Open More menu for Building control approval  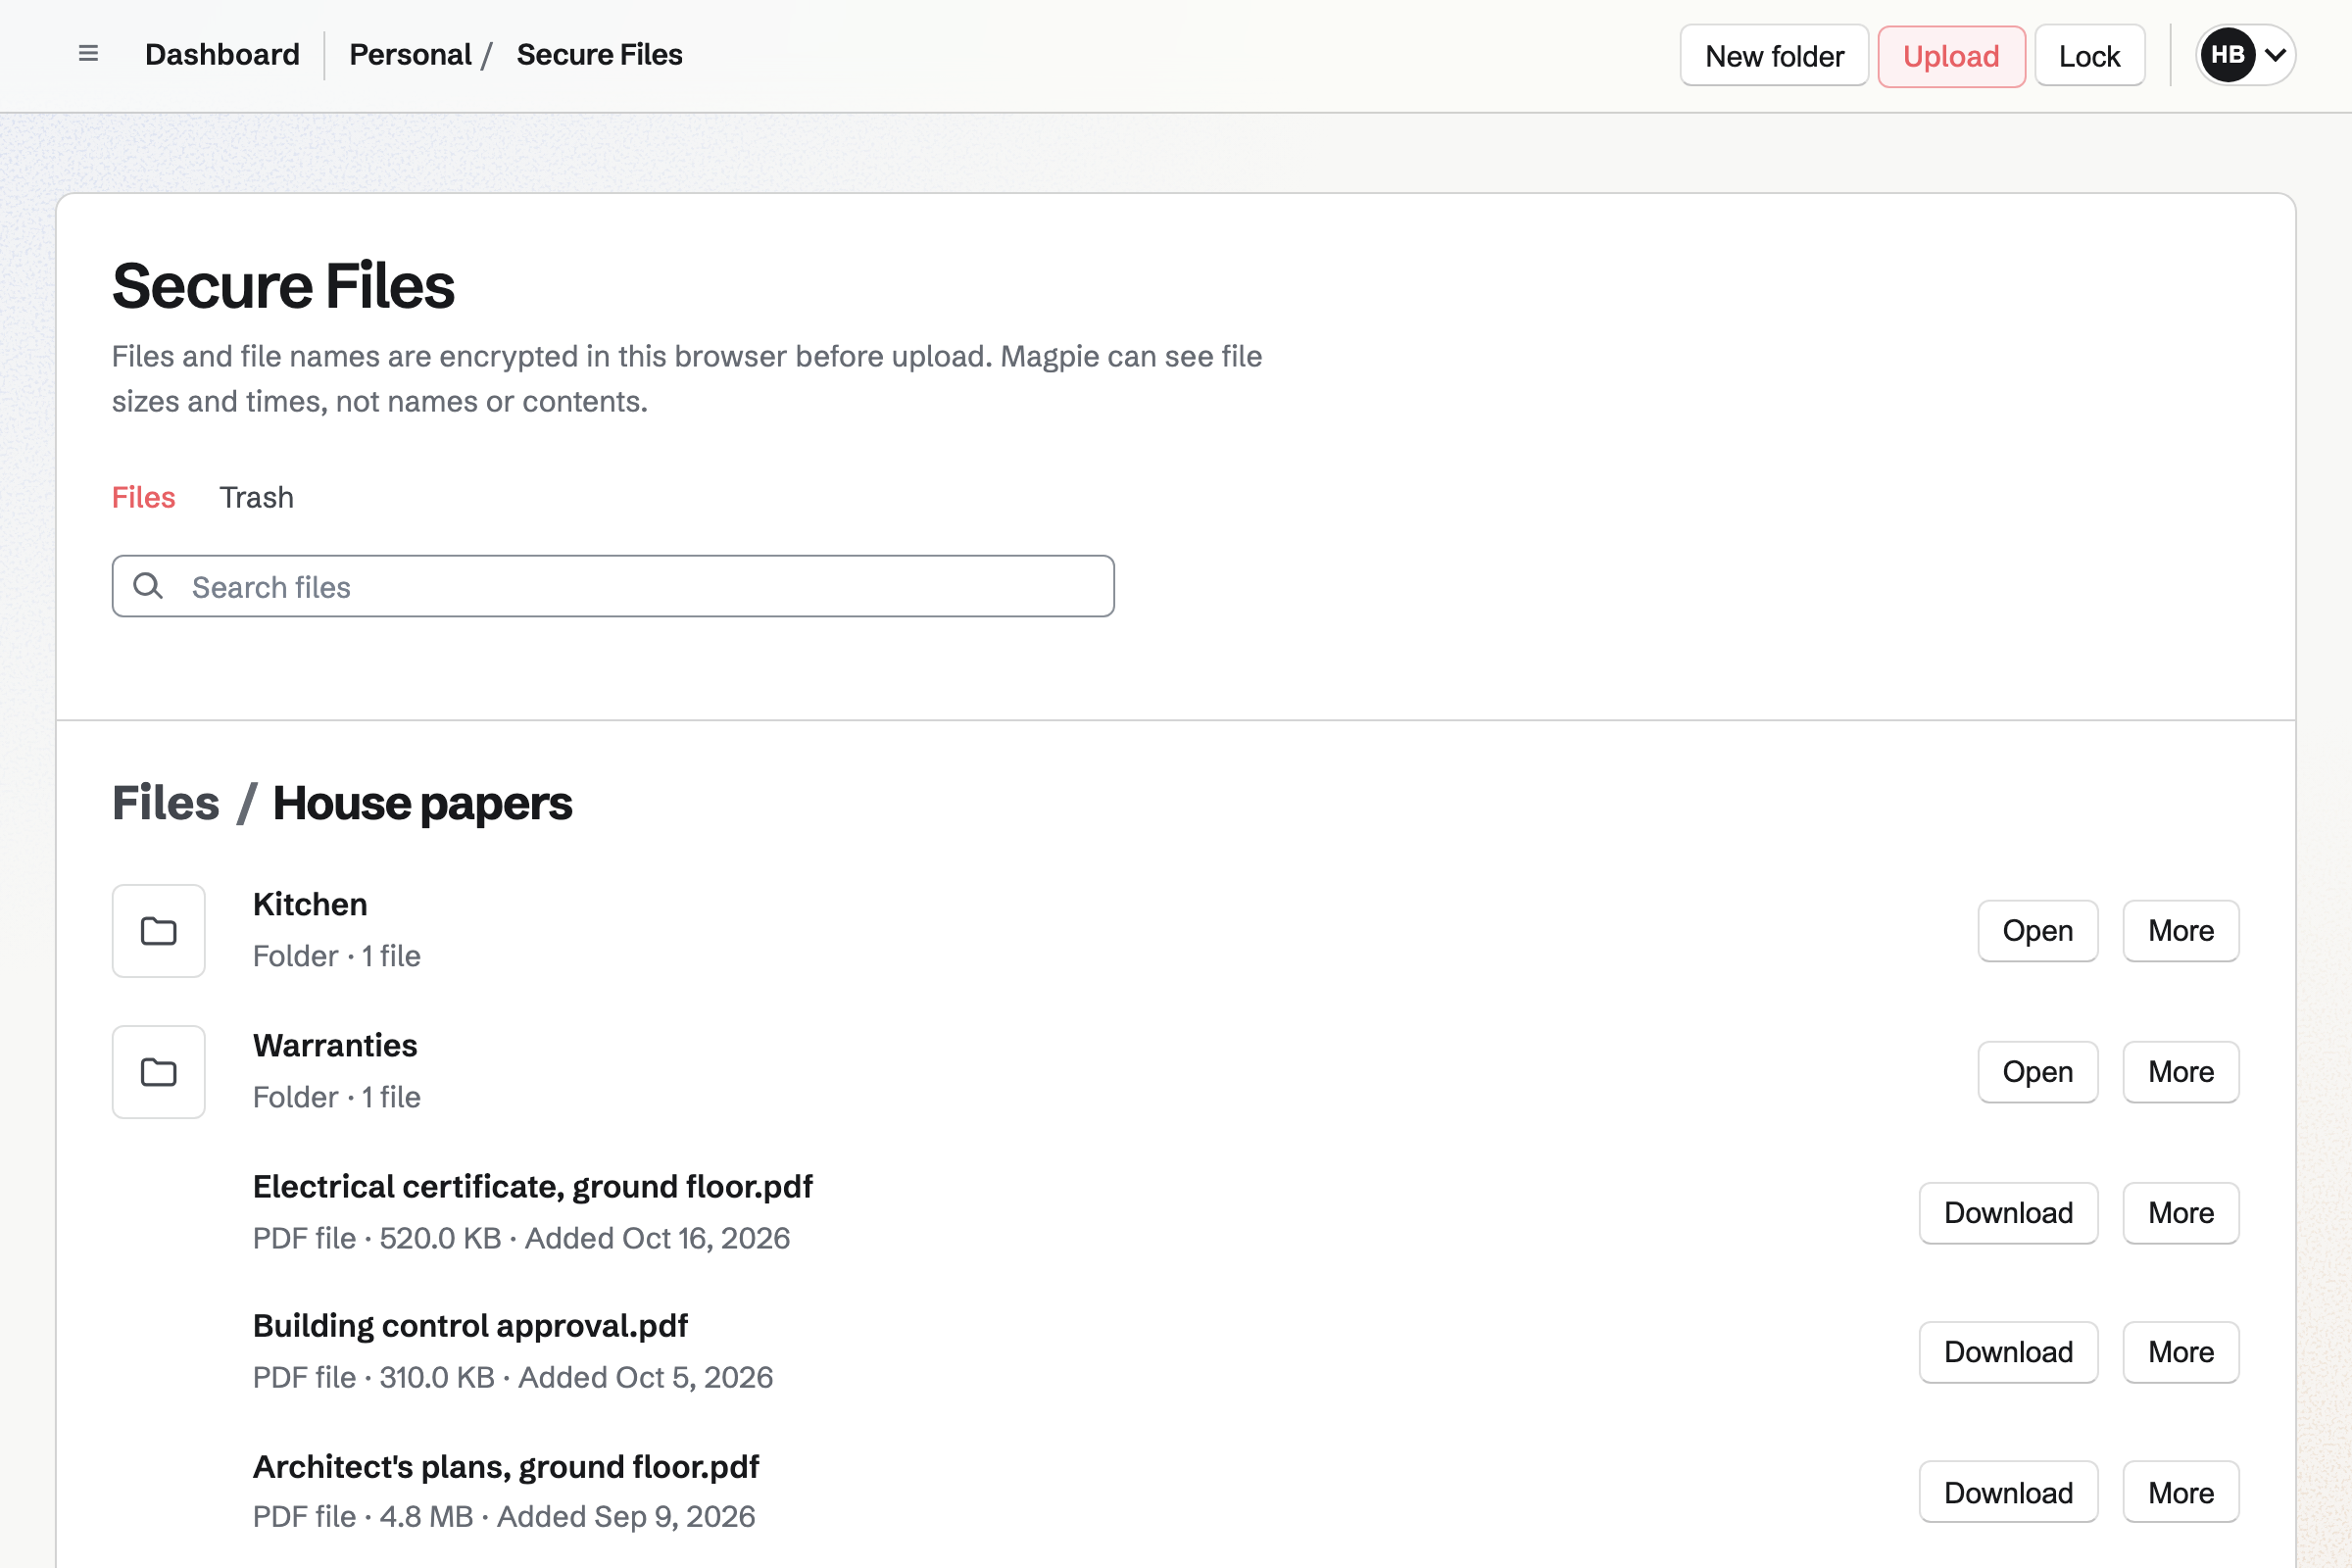coord(2180,1352)
